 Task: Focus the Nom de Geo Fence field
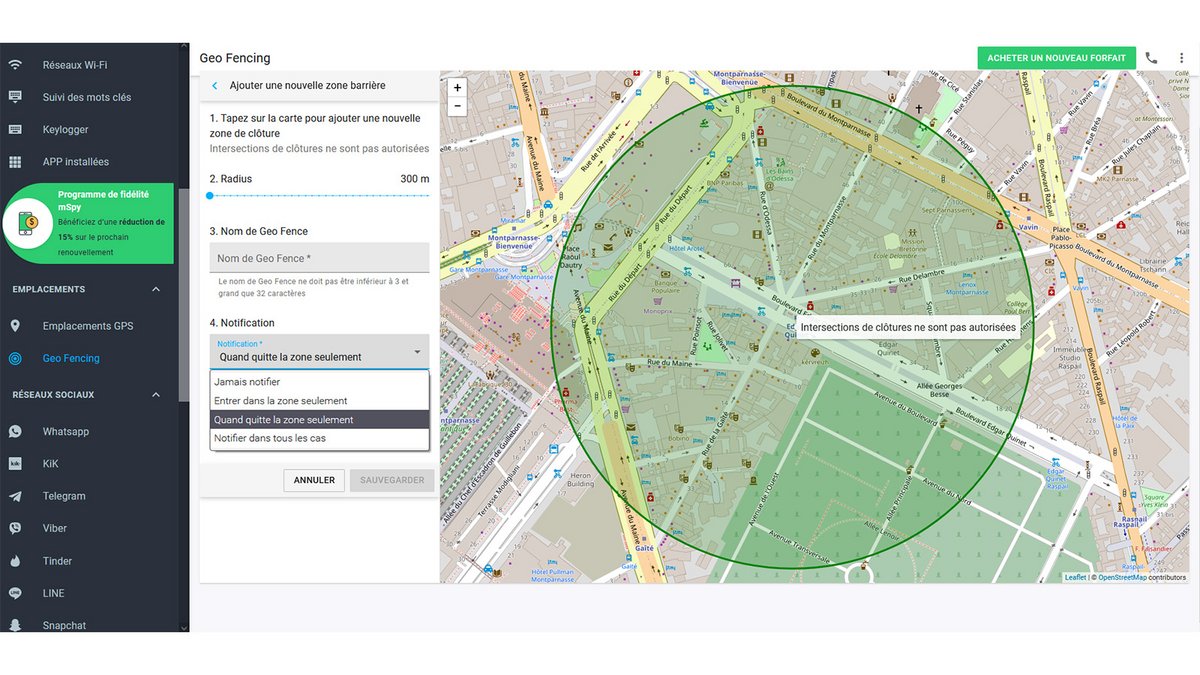tap(320, 258)
